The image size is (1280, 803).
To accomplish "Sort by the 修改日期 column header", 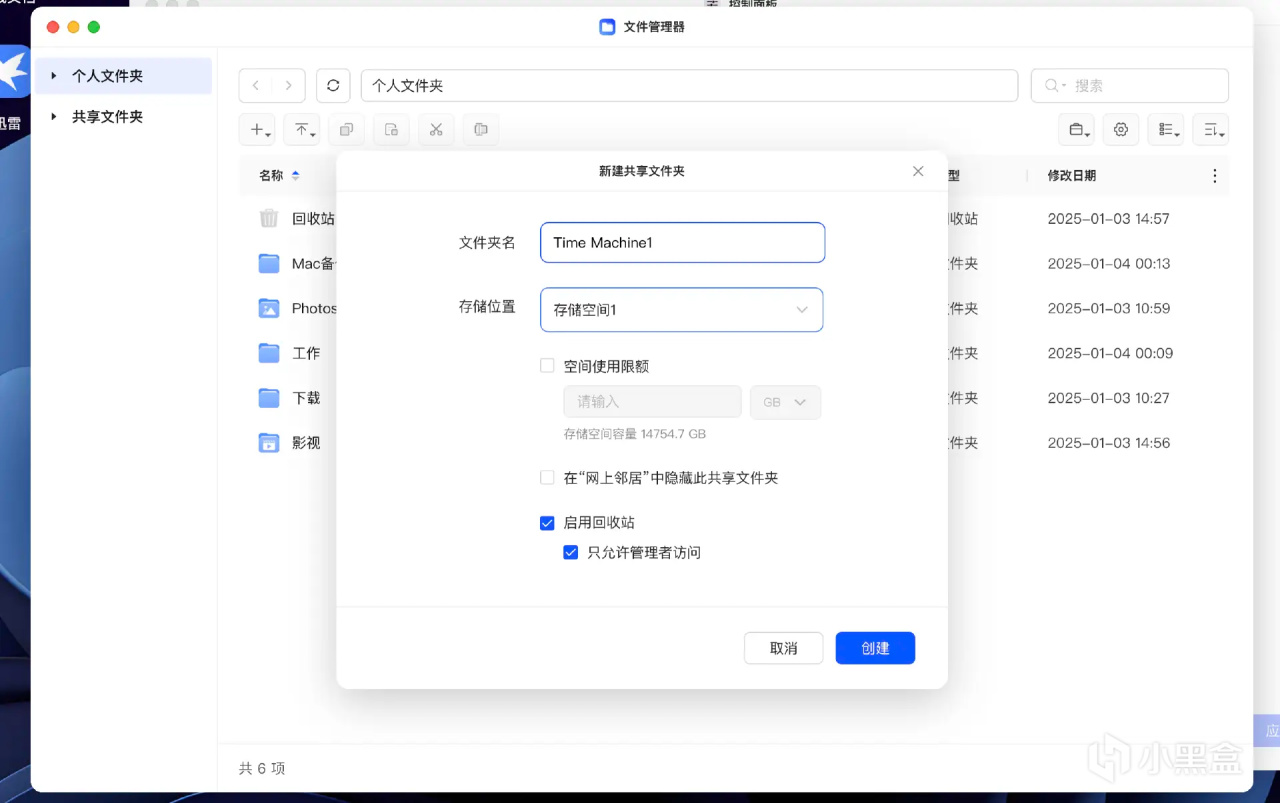I will click(x=1072, y=176).
